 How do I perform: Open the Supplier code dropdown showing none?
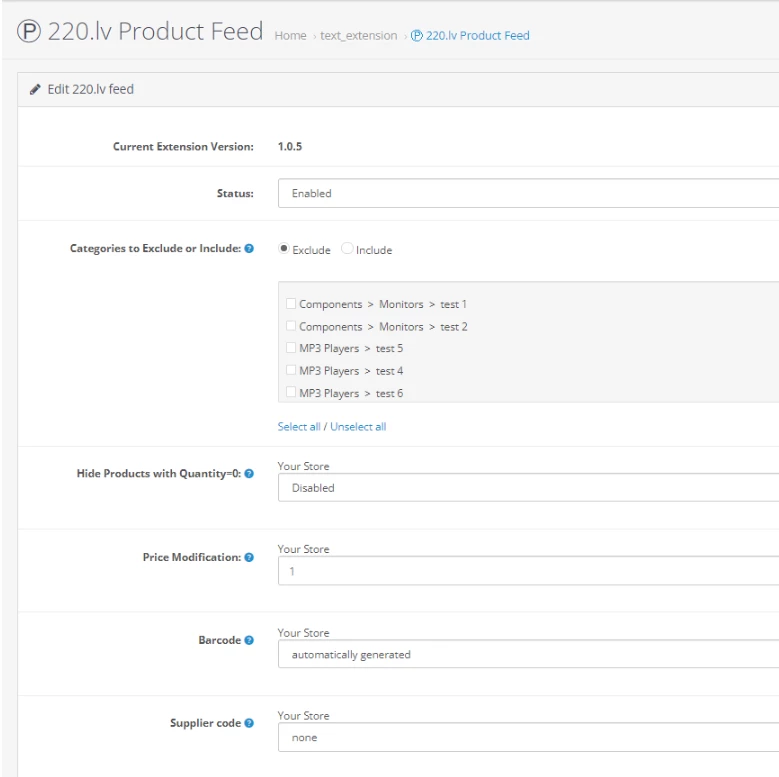click(528, 738)
